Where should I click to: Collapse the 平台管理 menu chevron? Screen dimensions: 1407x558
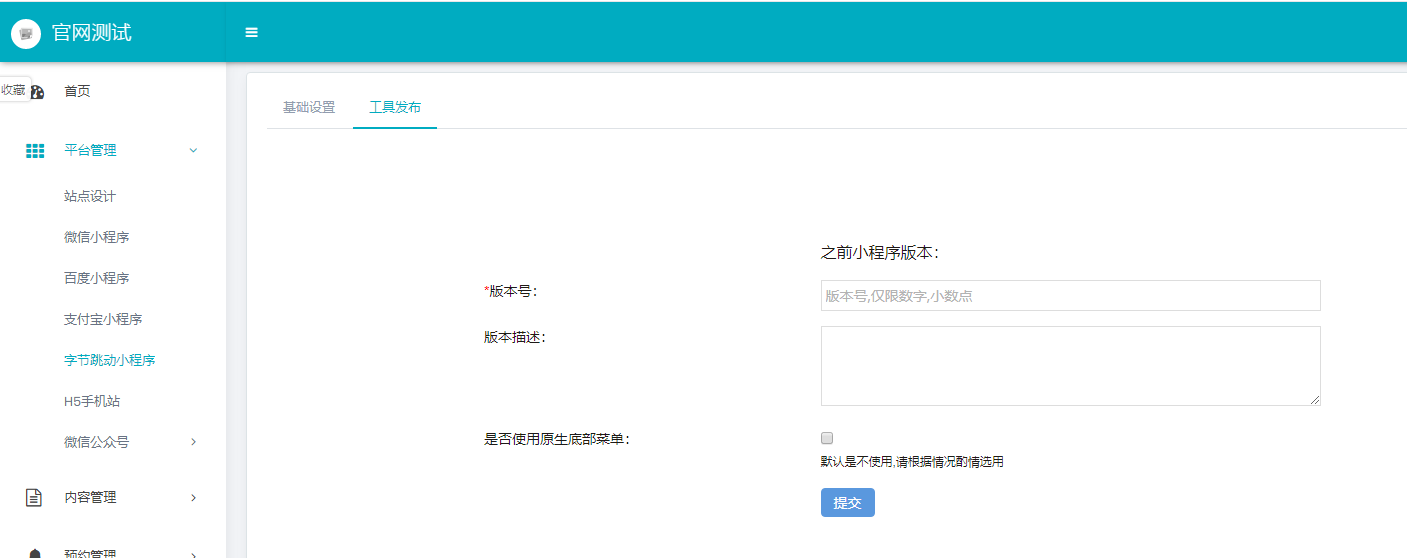pyautogui.click(x=193, y=151)
